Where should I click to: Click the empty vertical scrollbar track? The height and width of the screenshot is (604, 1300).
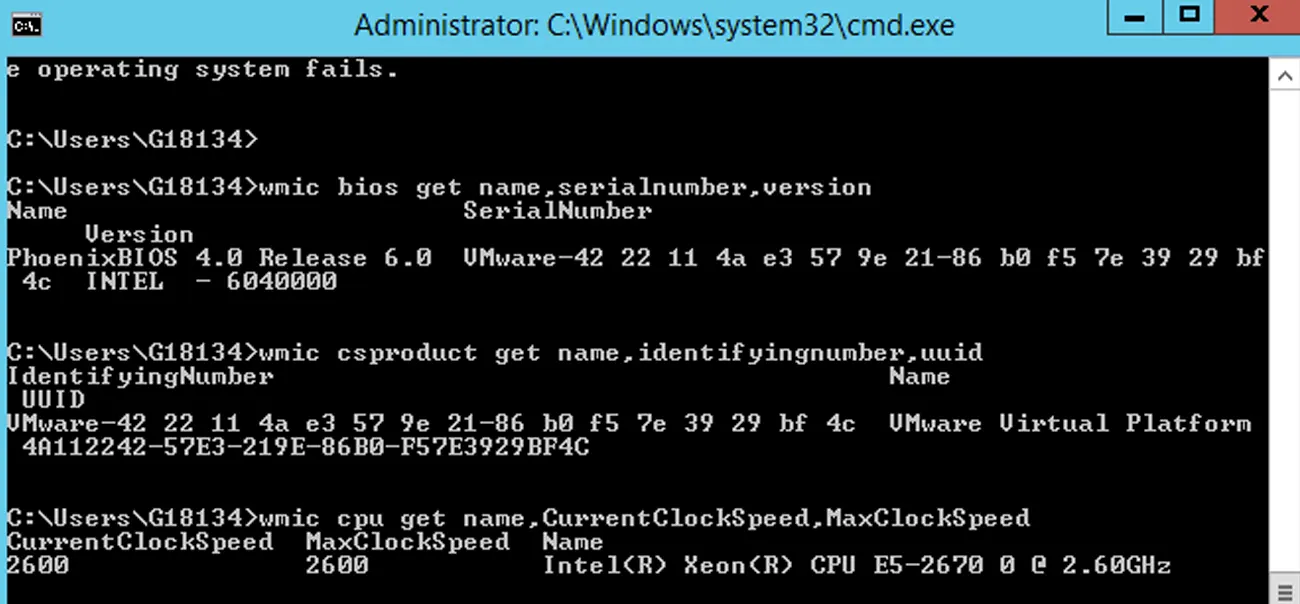pos(1284,330)
